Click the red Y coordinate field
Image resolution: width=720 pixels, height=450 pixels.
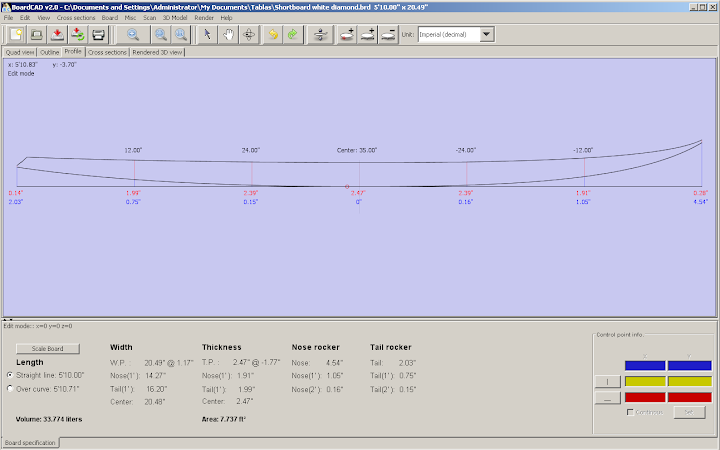689,397
